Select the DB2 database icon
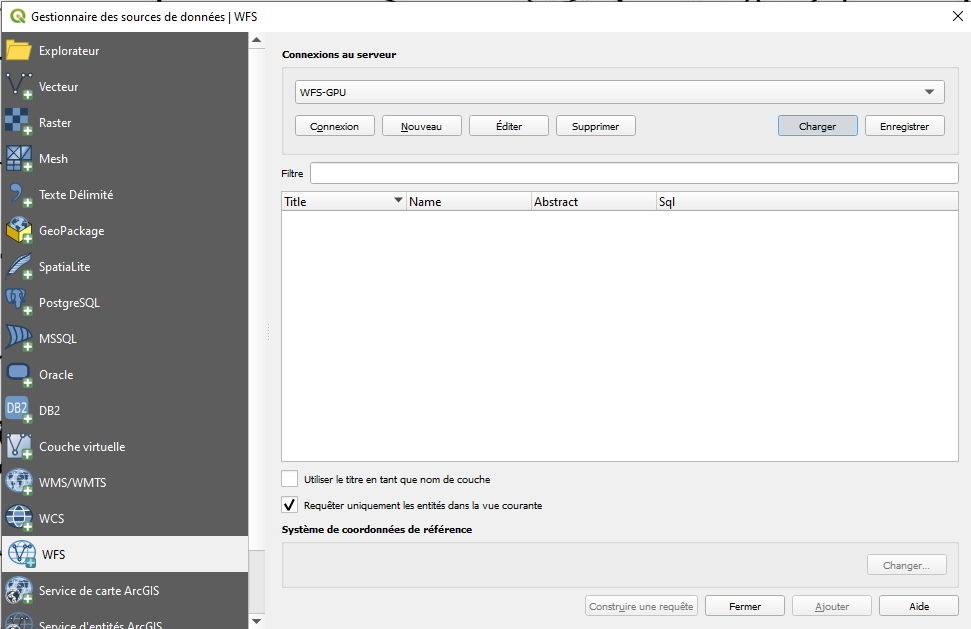Viewport: 971px width, 629px height. [19, 411]
